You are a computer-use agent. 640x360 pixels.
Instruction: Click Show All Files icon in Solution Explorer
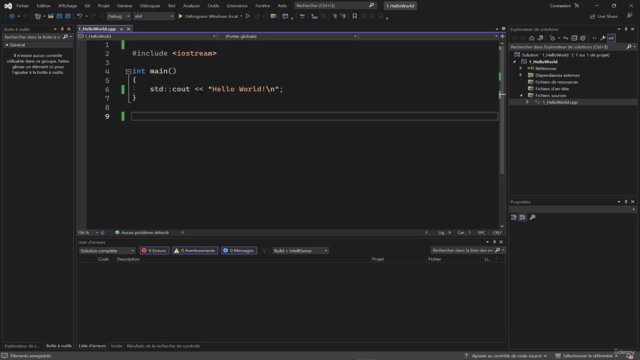pyautogui.click(x=583, y=38)
